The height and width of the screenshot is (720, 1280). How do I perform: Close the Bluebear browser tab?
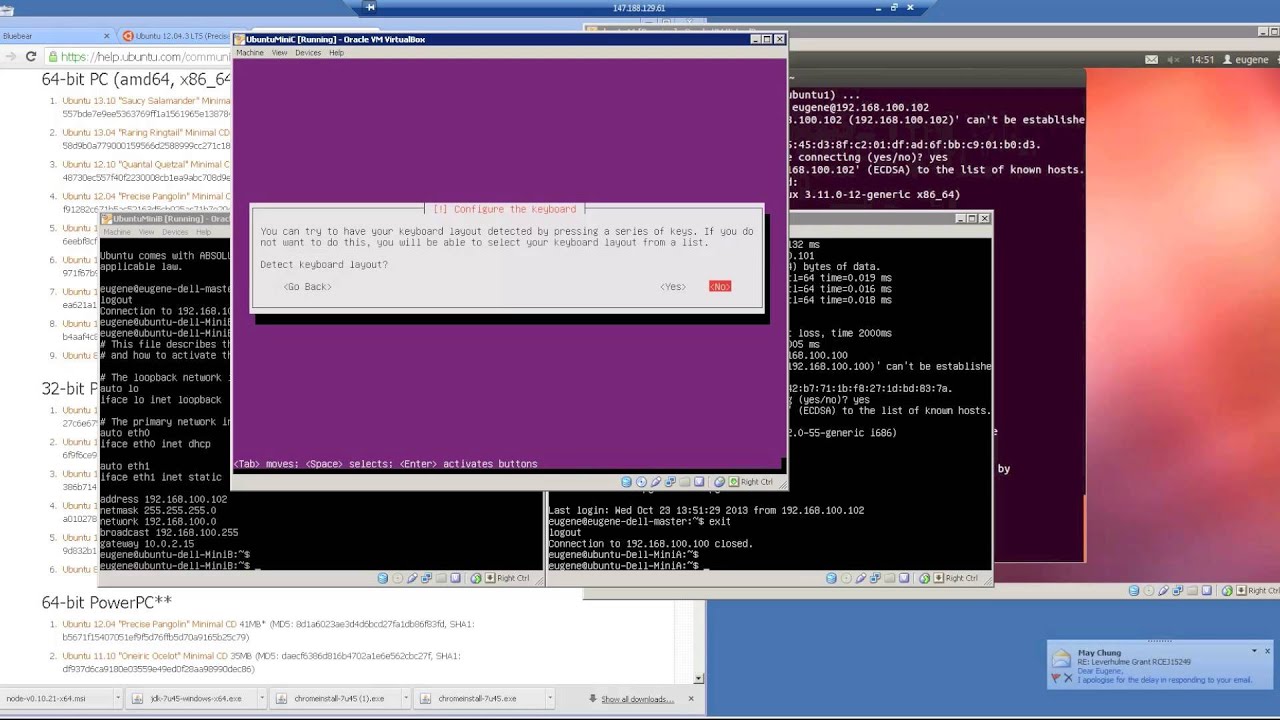[107, 36]
